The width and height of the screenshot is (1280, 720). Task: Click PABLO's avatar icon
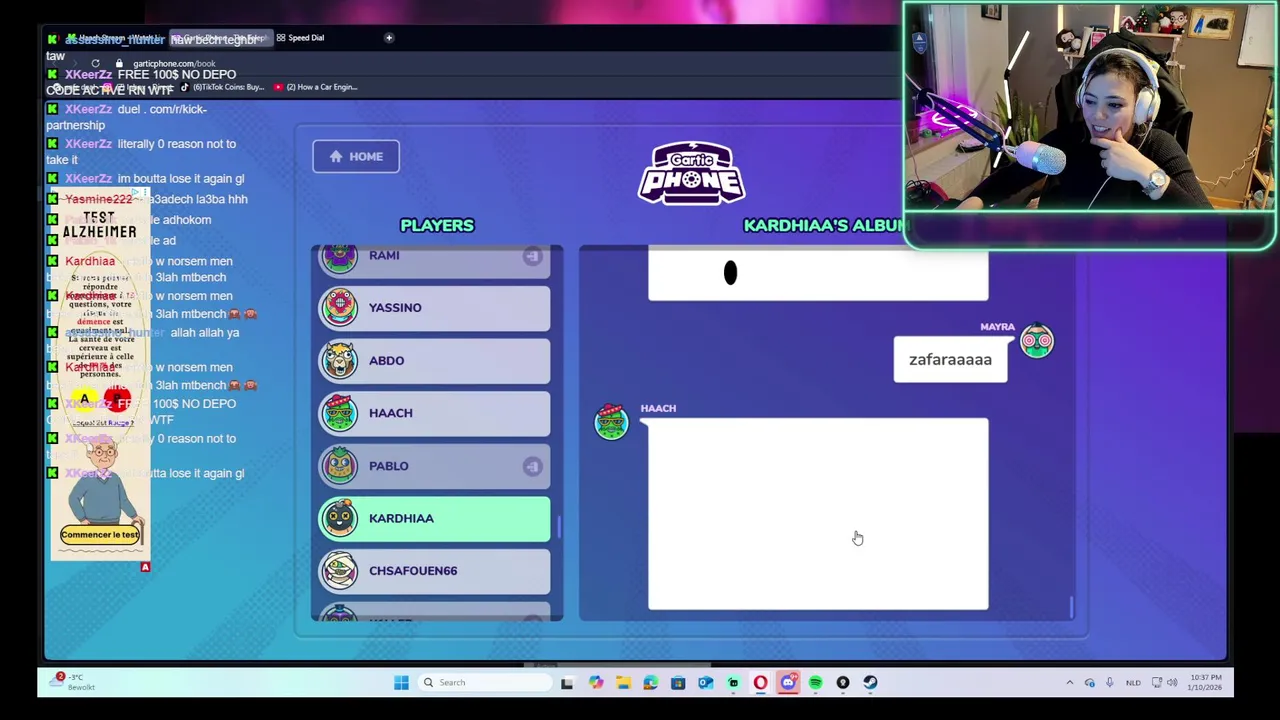340,466
